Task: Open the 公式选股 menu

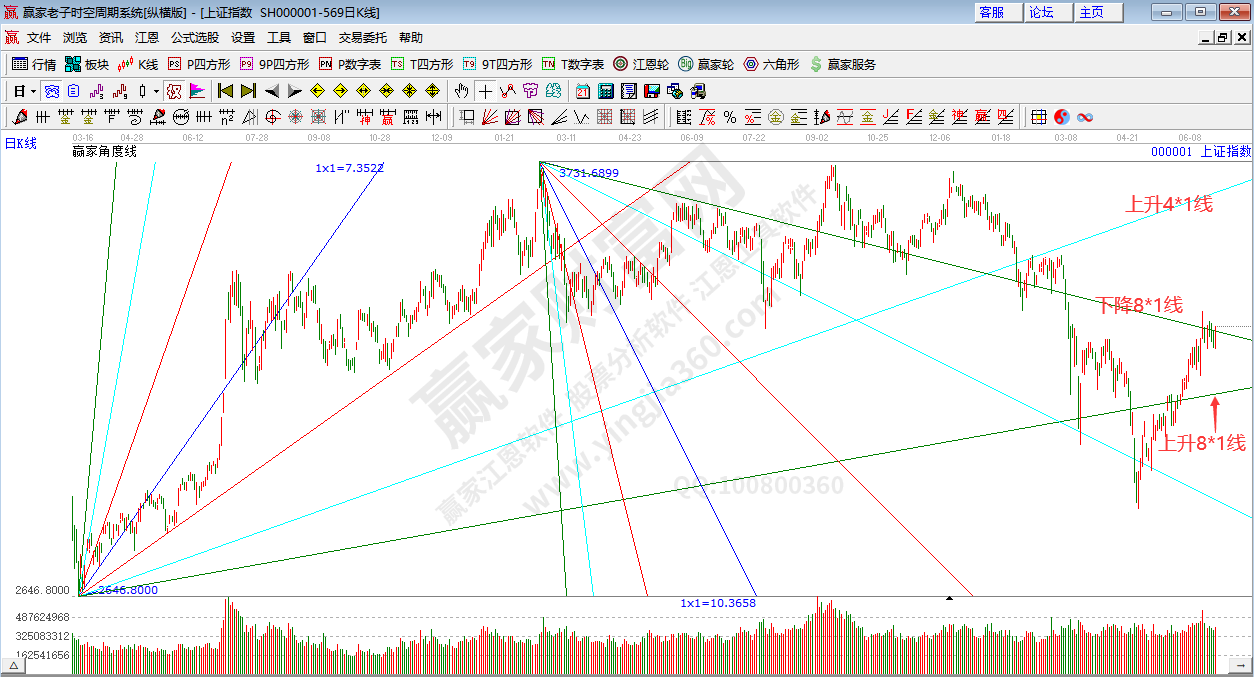Action: (x=194, y=37)
